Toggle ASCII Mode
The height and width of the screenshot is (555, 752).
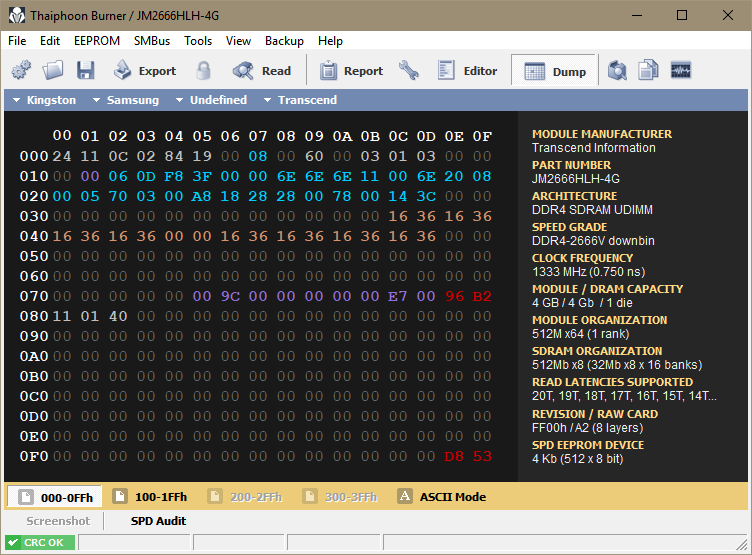442,496
